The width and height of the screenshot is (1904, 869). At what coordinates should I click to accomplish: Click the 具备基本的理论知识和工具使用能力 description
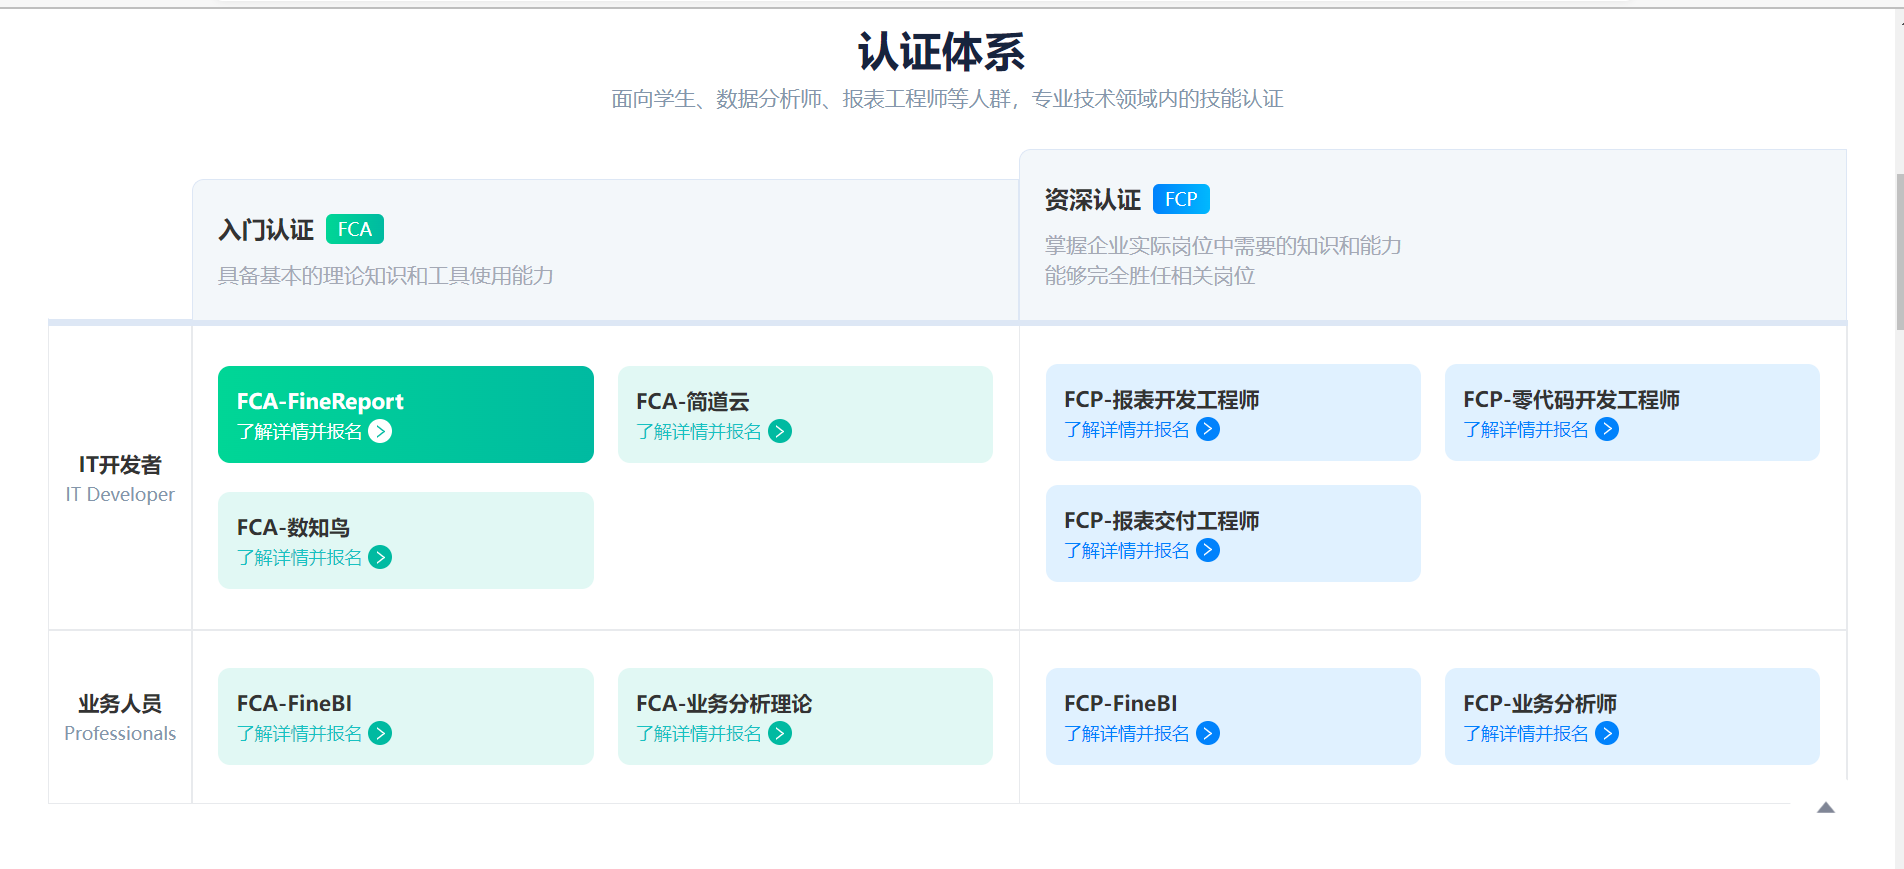coord(386,276)
